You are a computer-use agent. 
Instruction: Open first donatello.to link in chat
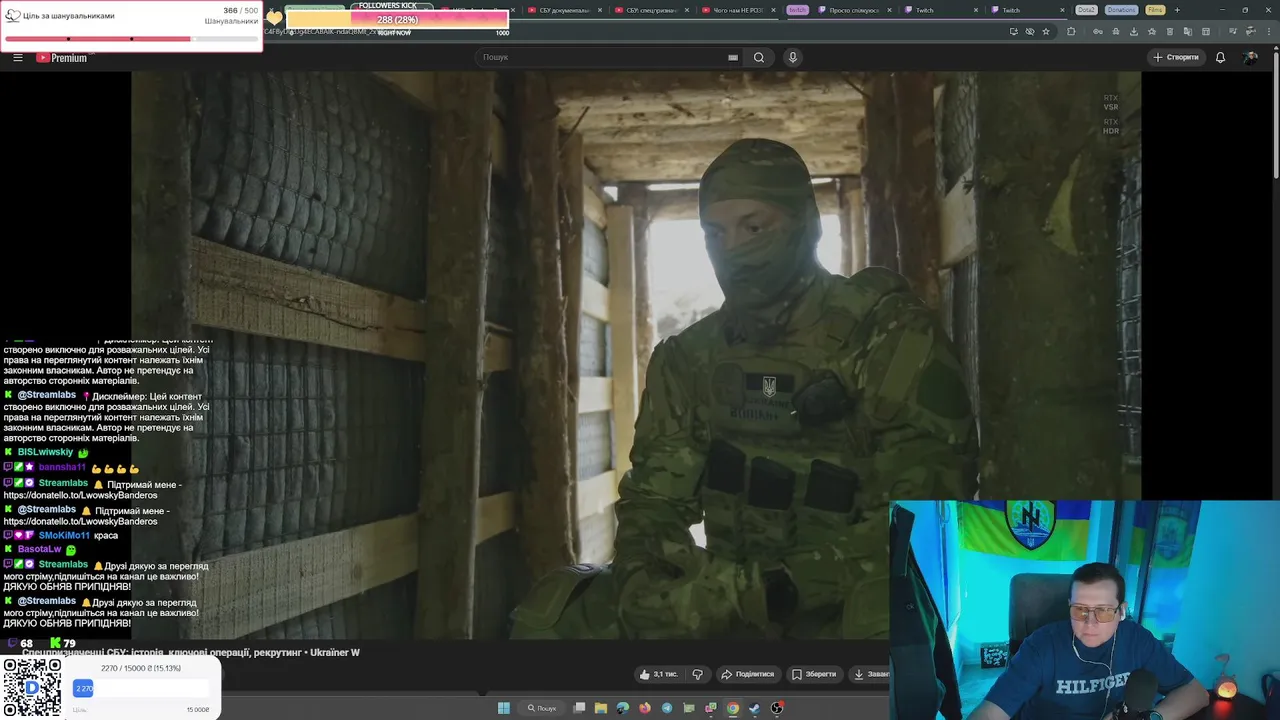[80, 495]
